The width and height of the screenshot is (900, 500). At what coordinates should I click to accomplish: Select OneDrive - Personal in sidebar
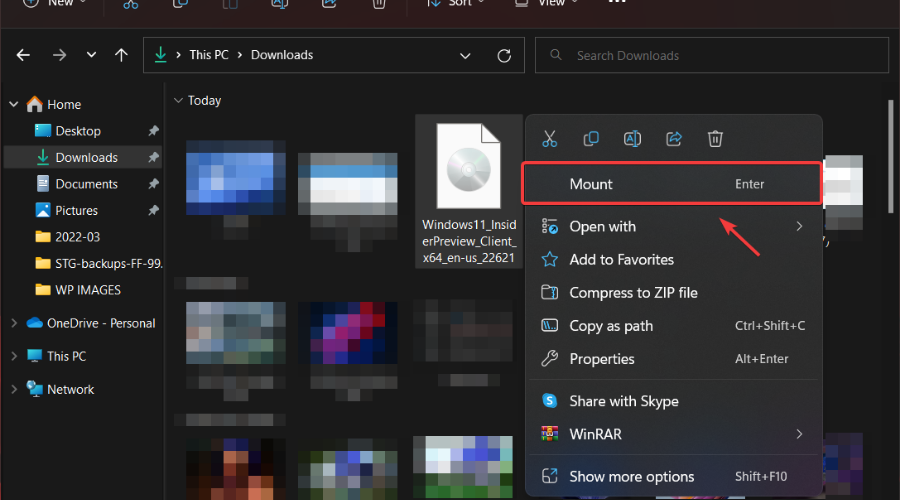pyautogui.click(x=100, y=323)
